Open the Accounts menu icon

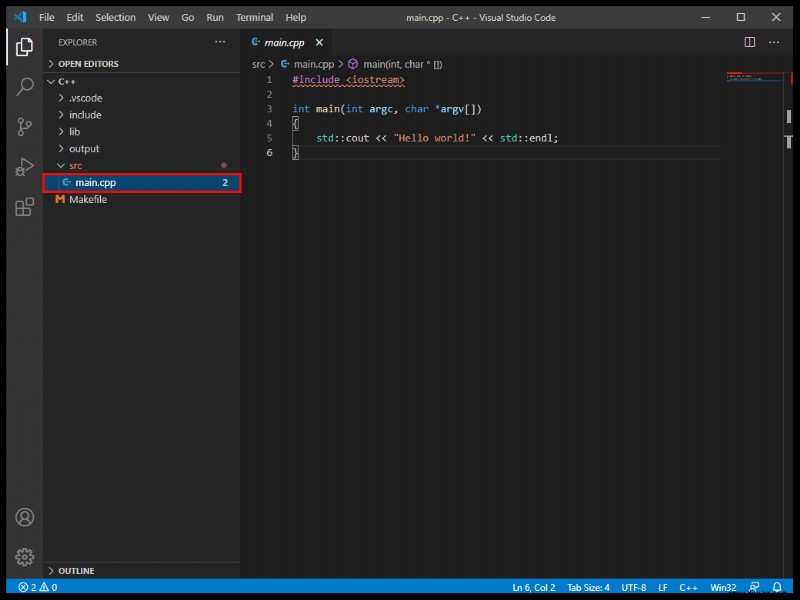24,517
